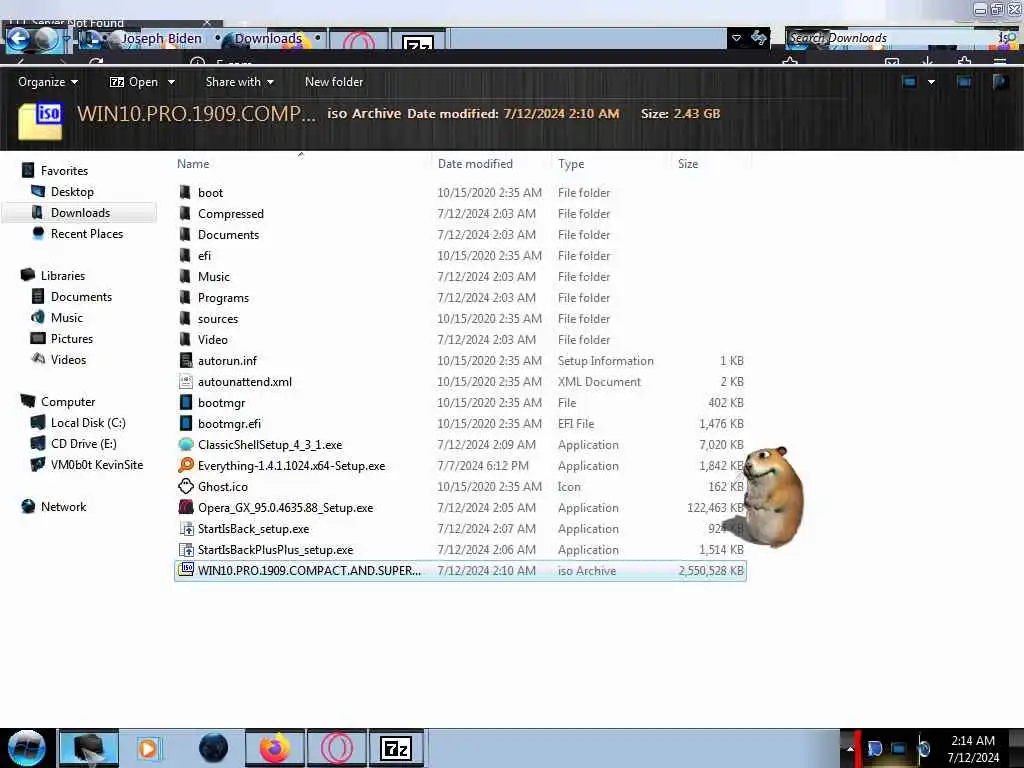Open the Share with menu
This screenshot has width=1024, height=768.
point(239,82)
